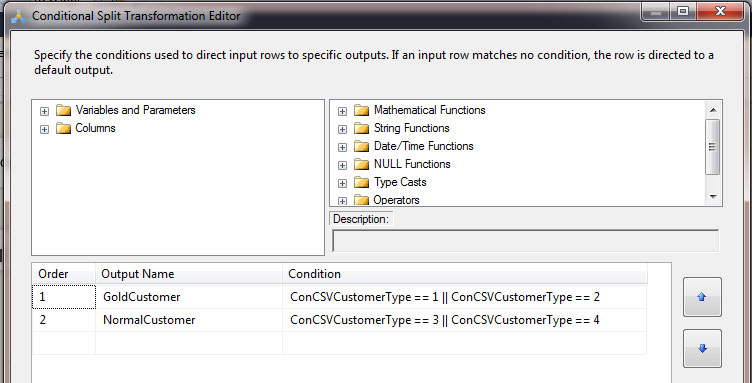
Task: Select the String Functions label
Action: (x=411, y=128)
